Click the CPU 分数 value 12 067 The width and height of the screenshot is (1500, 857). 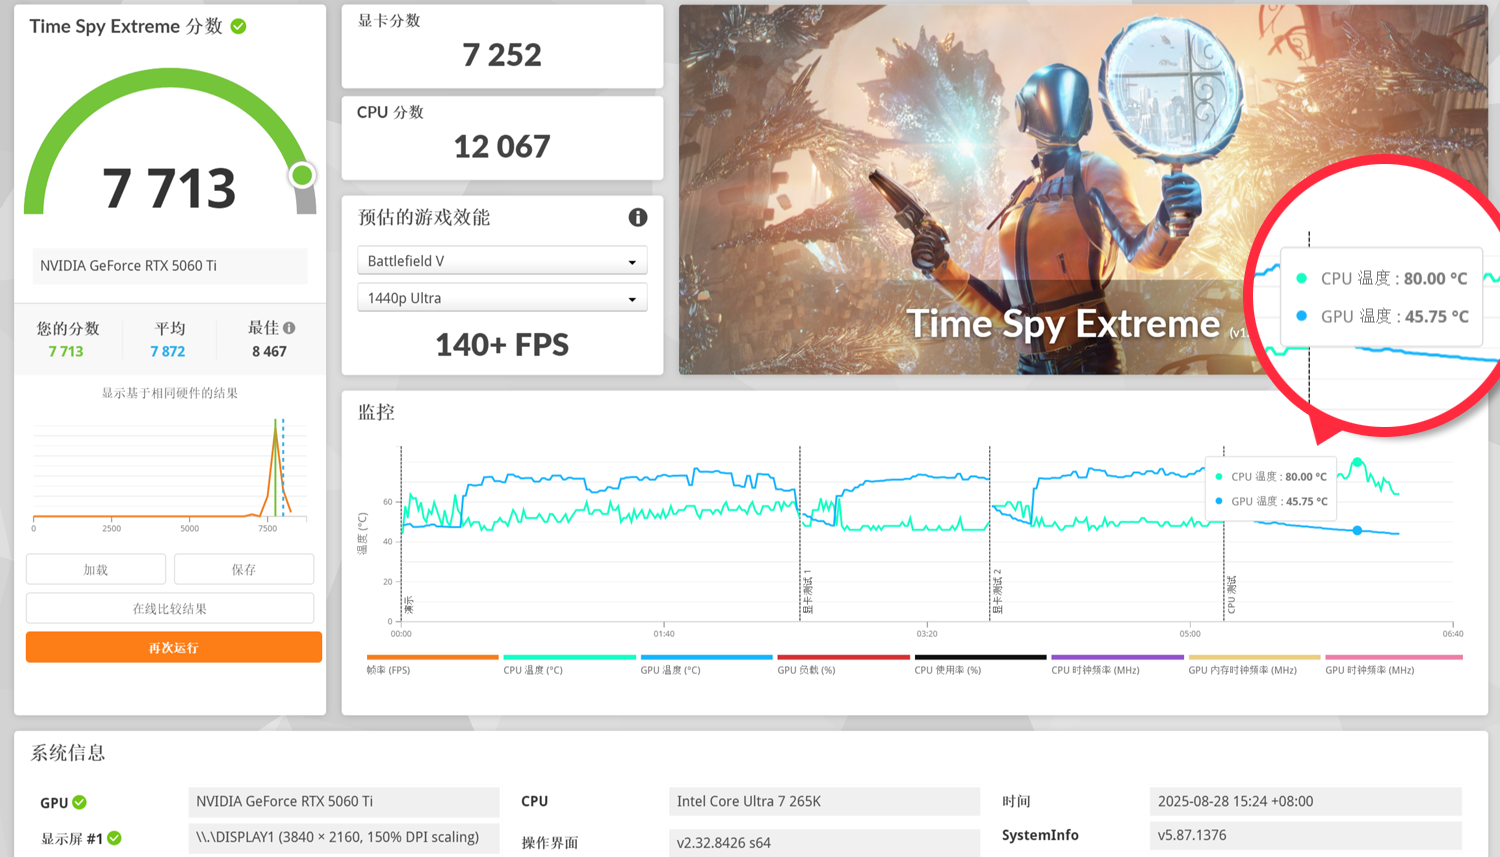(502, 147)
